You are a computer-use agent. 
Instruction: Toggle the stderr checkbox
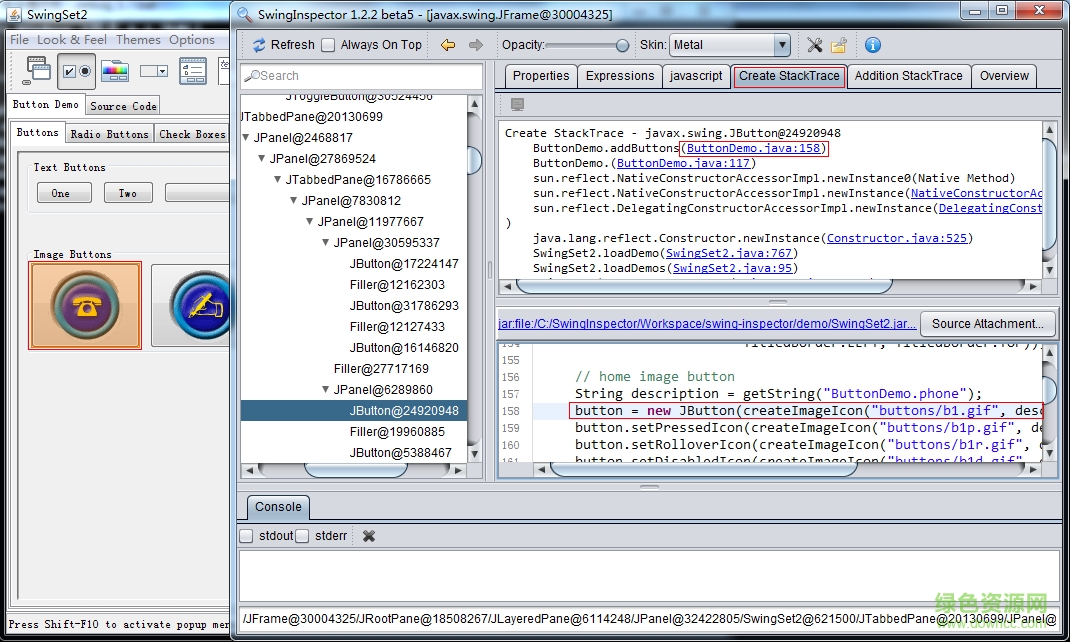click(x=303, y=536)
